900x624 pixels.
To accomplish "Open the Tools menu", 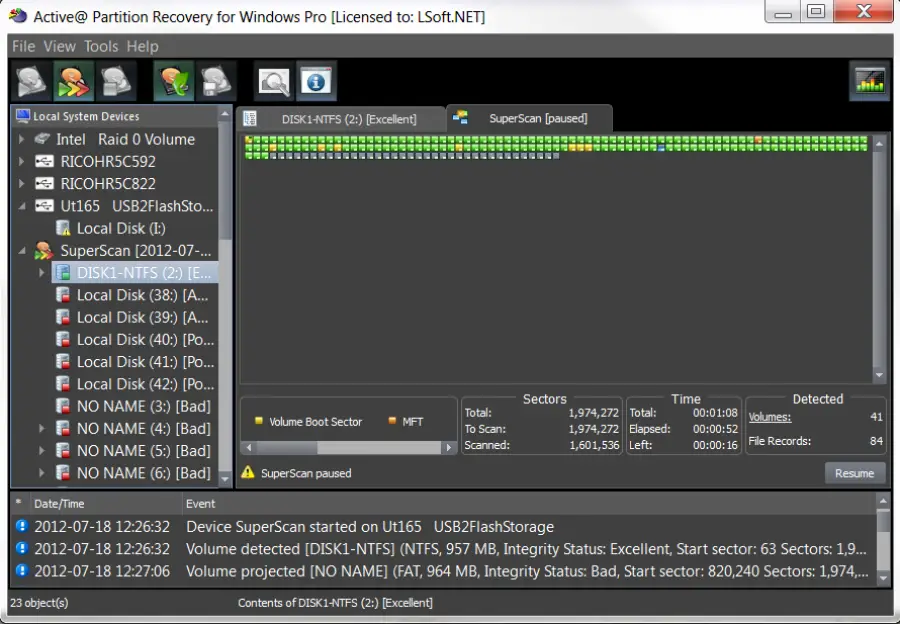I will coord(101,46).
